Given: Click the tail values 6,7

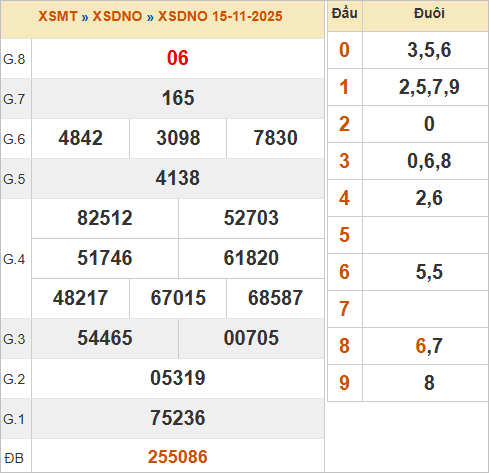Looking at the screenshot, I should [429, 346].
